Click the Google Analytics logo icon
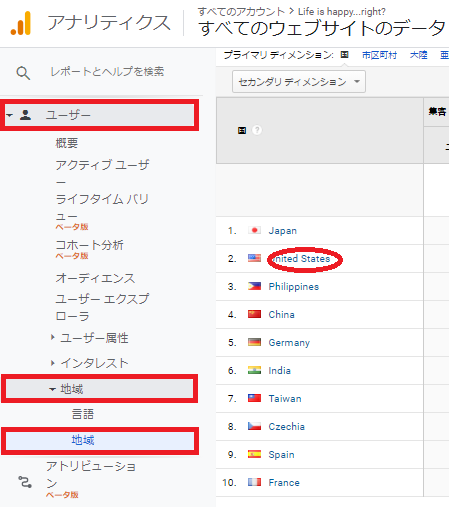The height and width of the screenshot is (507, 449). coord(21,23)
